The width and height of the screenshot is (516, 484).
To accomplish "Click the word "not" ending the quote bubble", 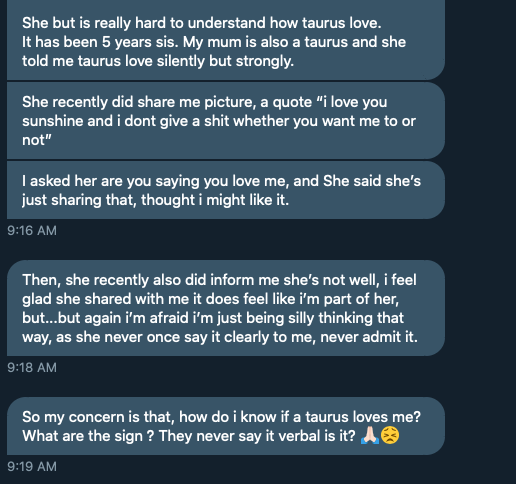I will coord(33,140).
